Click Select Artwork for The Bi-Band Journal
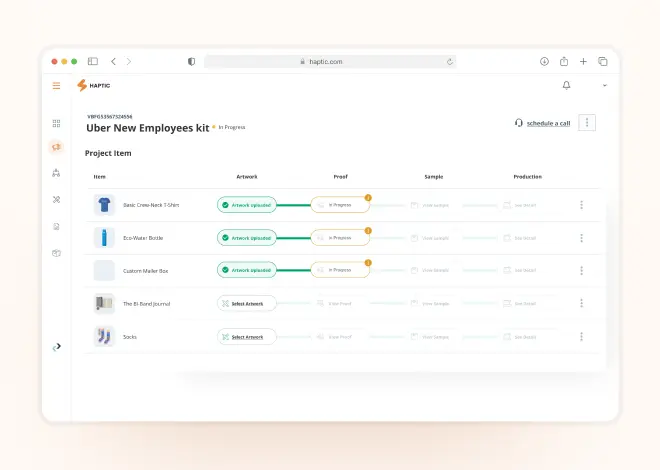 [247, 303]
